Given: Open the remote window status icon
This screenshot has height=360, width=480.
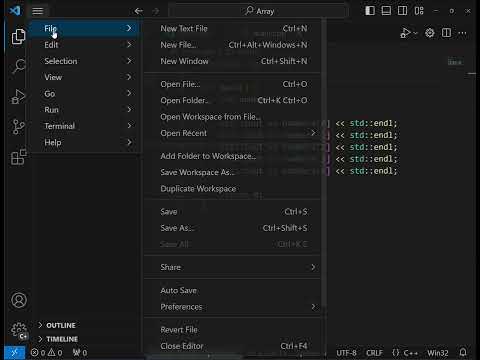Looking at the screenshot, I should pos(14,353).
